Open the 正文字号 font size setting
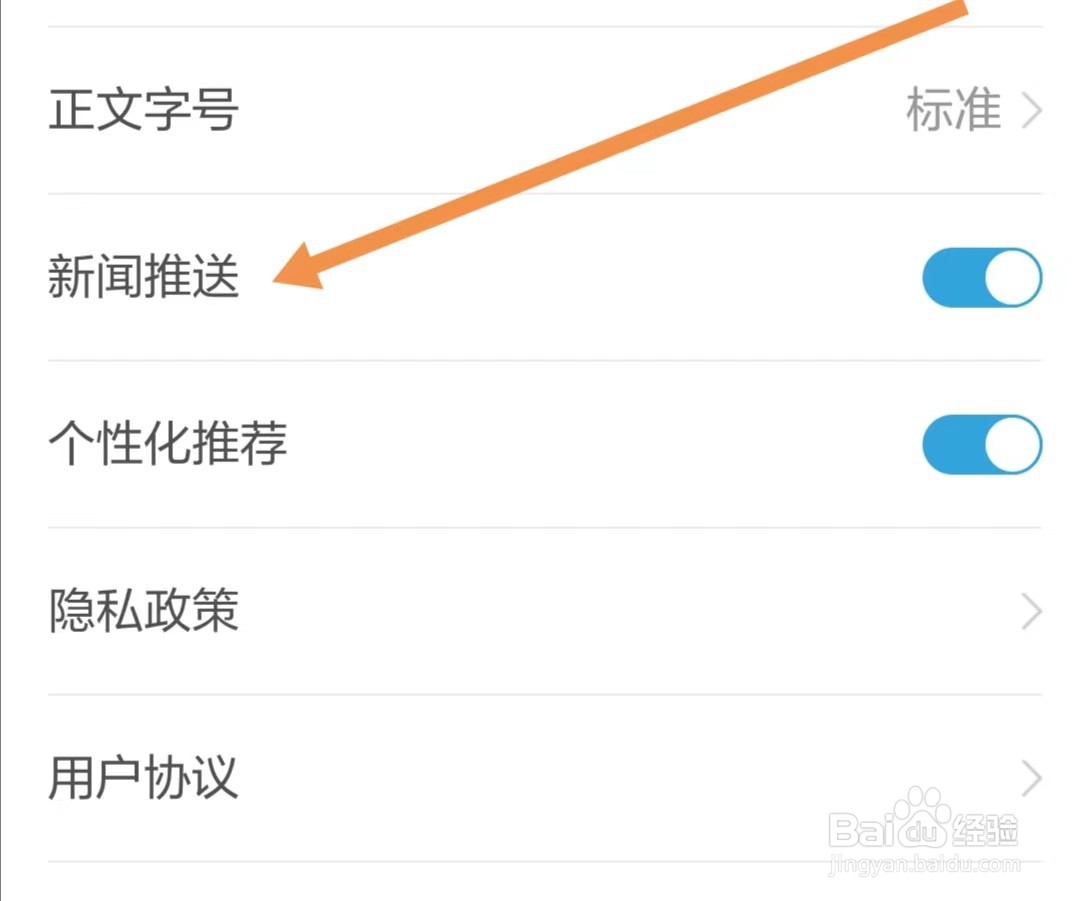 point(545,110)
